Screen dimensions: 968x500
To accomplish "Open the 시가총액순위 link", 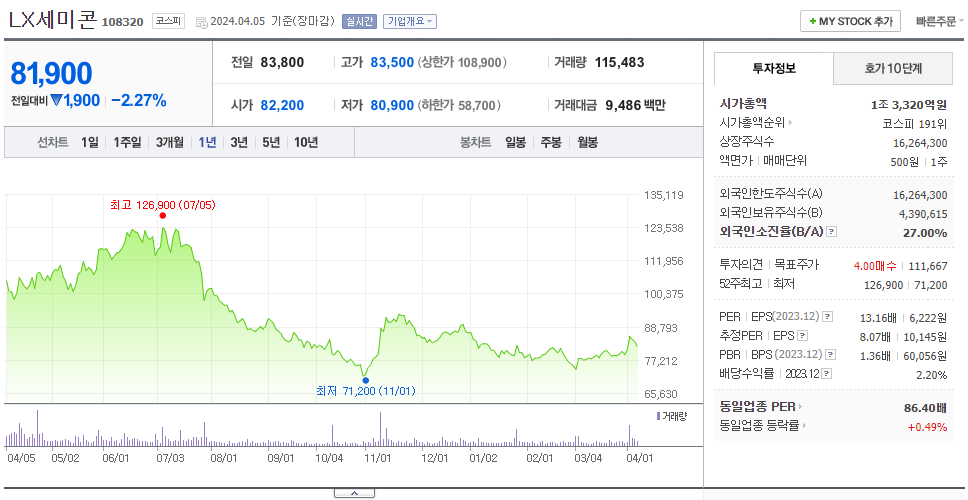I will point(752,123).
